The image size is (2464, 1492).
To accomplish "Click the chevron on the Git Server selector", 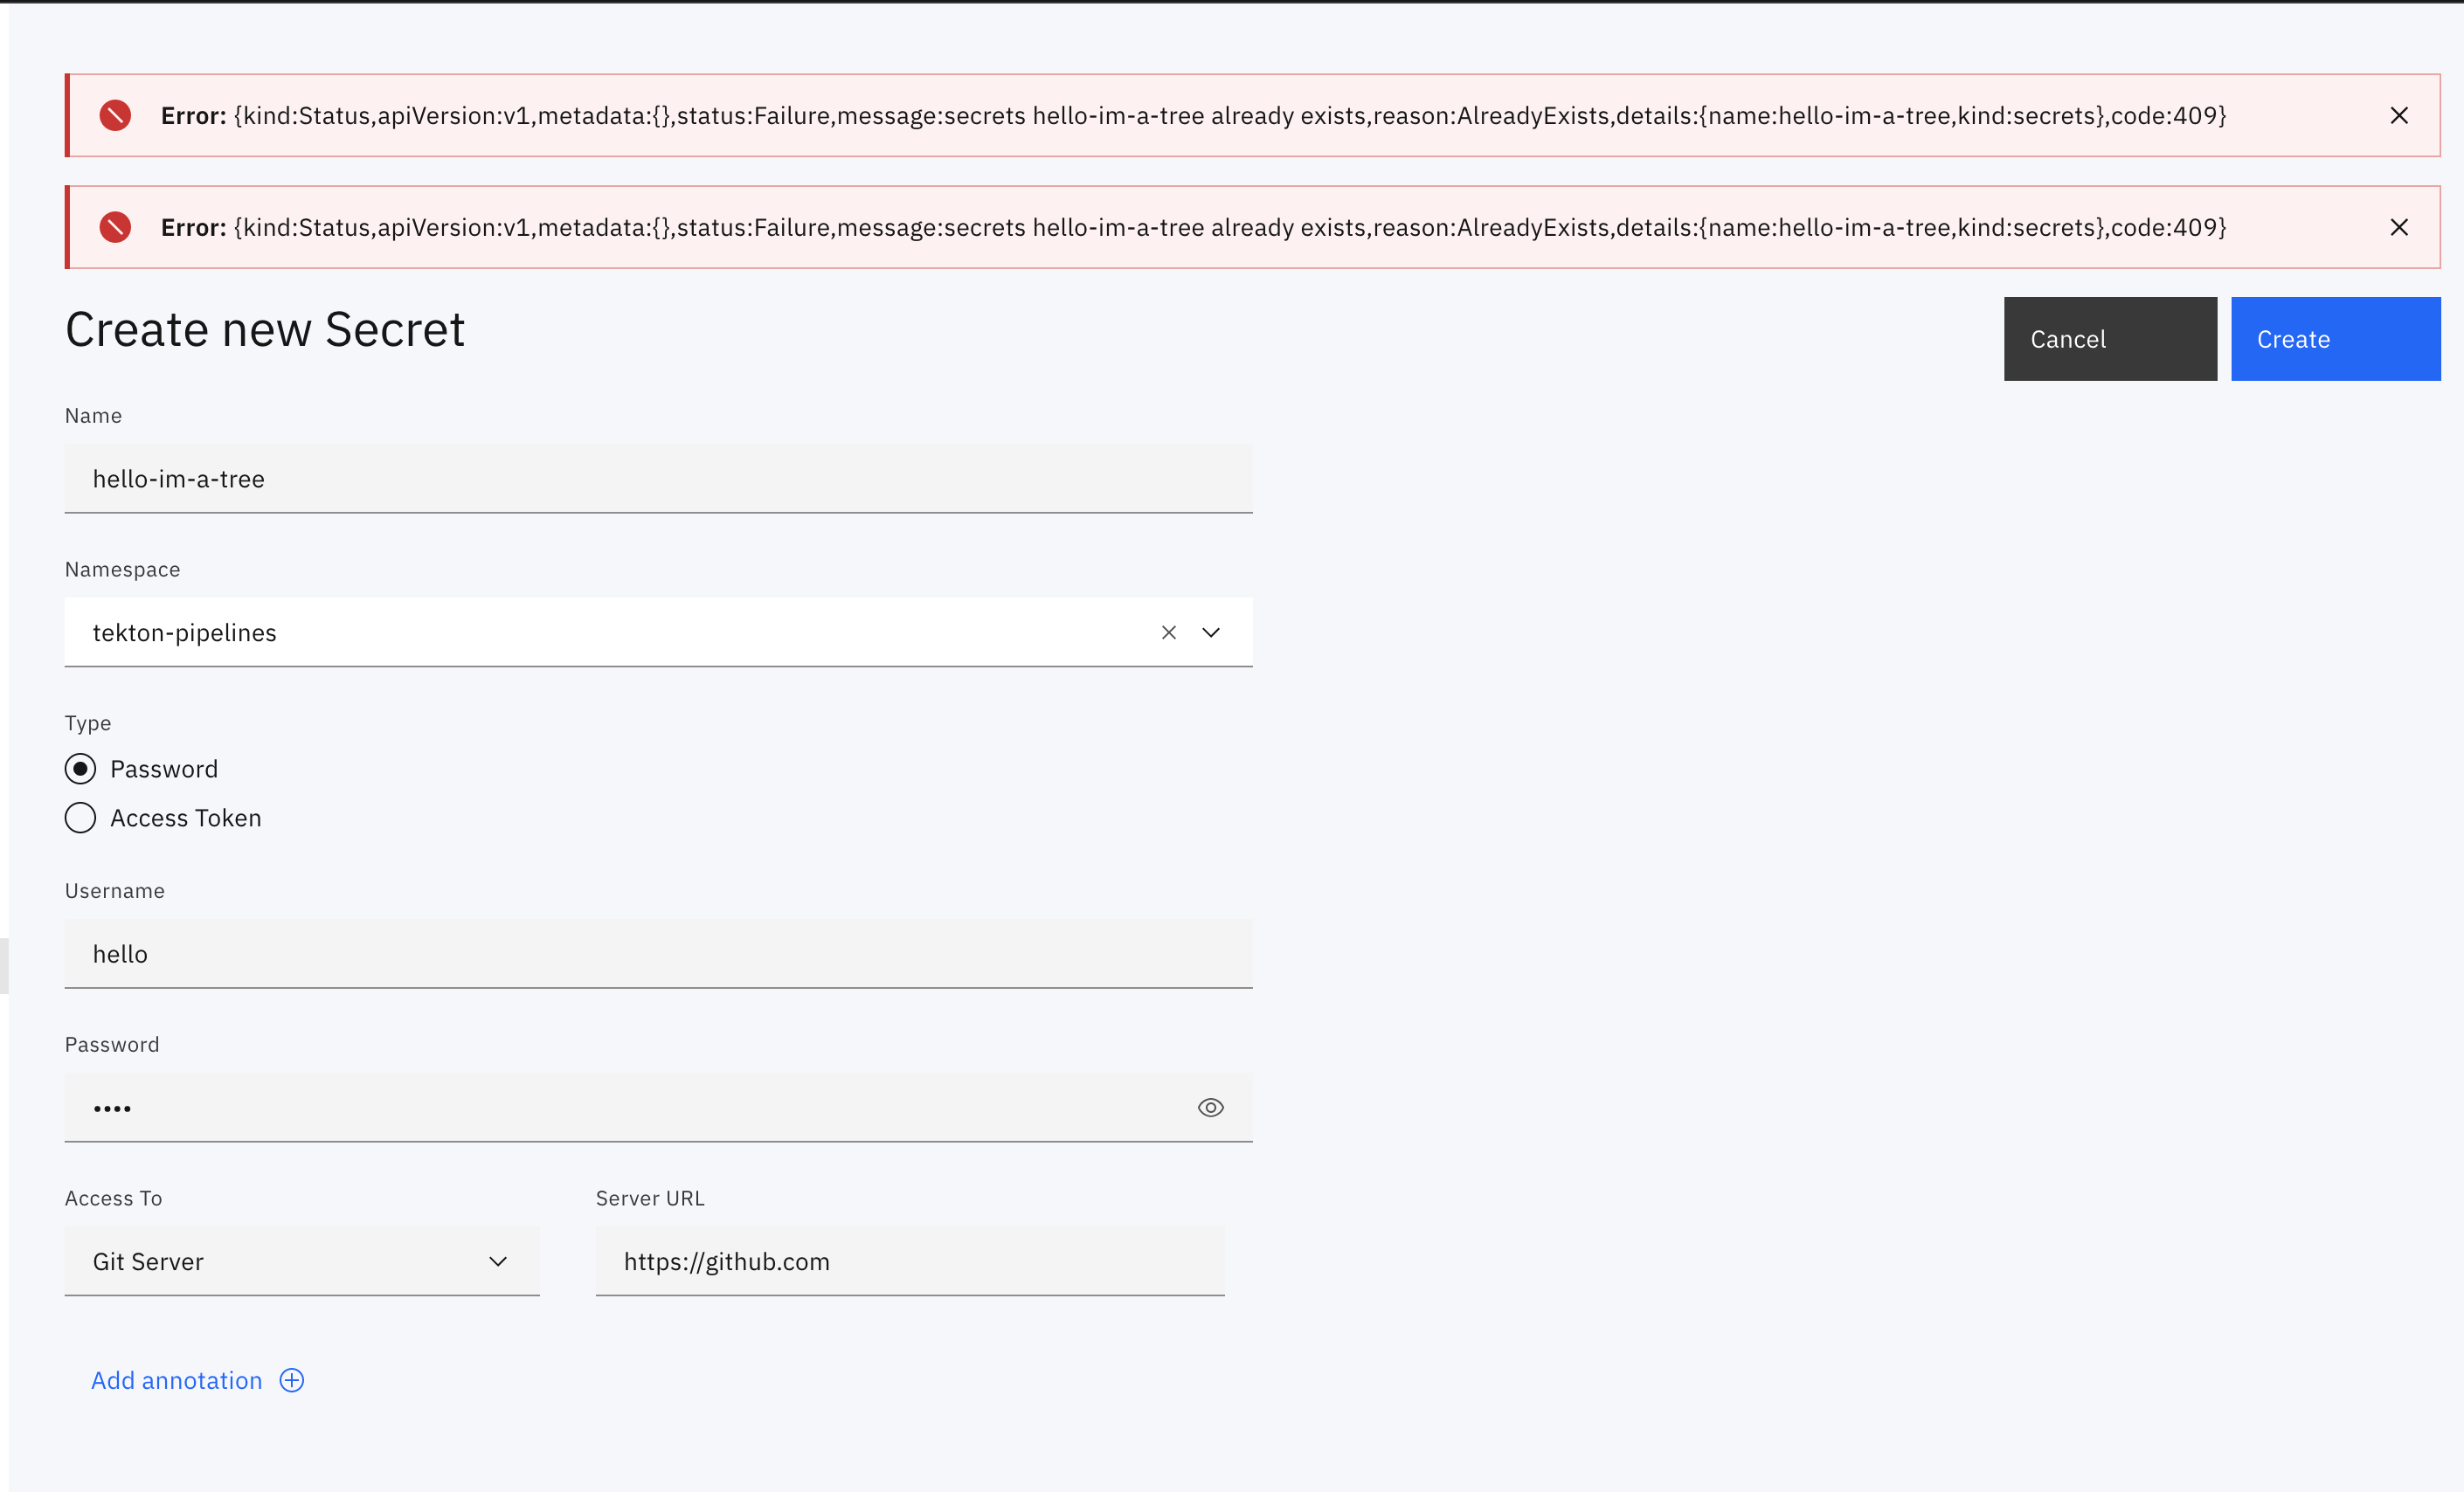I will 497,1261.
